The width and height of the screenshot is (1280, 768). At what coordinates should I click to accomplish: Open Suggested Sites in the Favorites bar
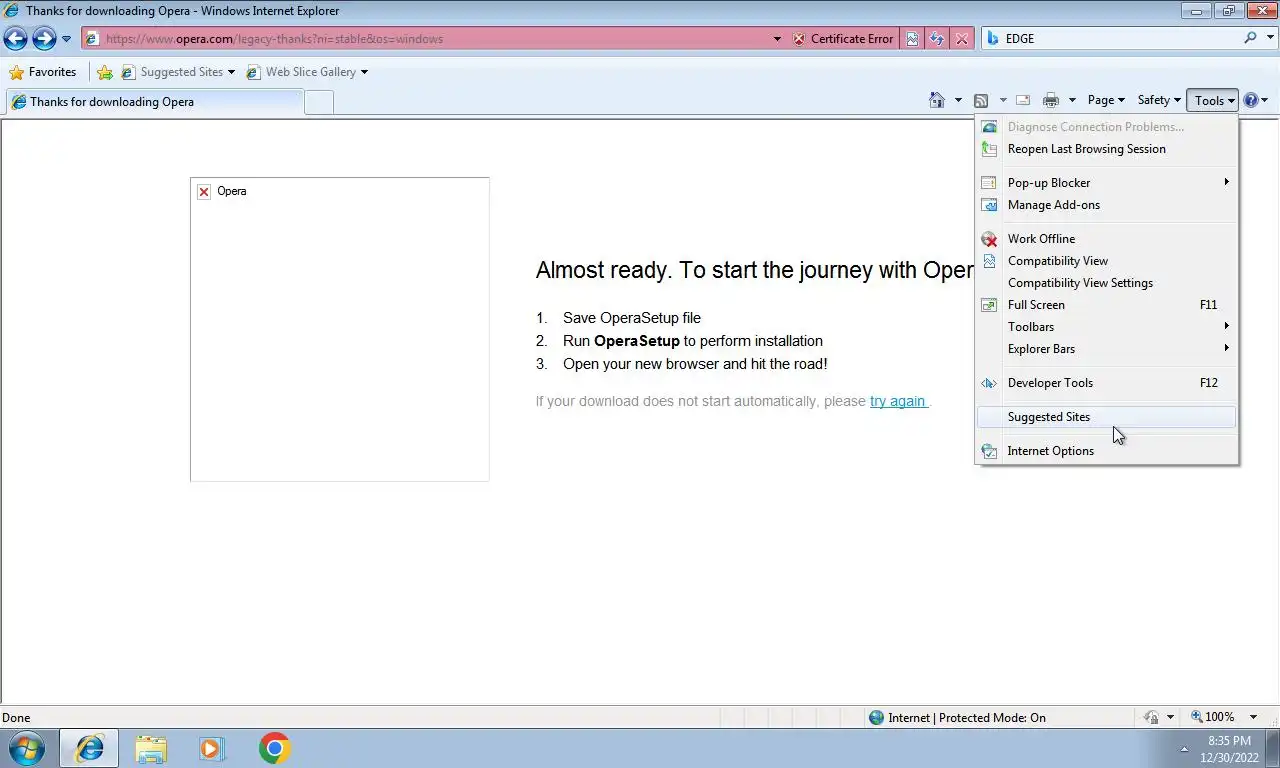(x=178, y=72)
